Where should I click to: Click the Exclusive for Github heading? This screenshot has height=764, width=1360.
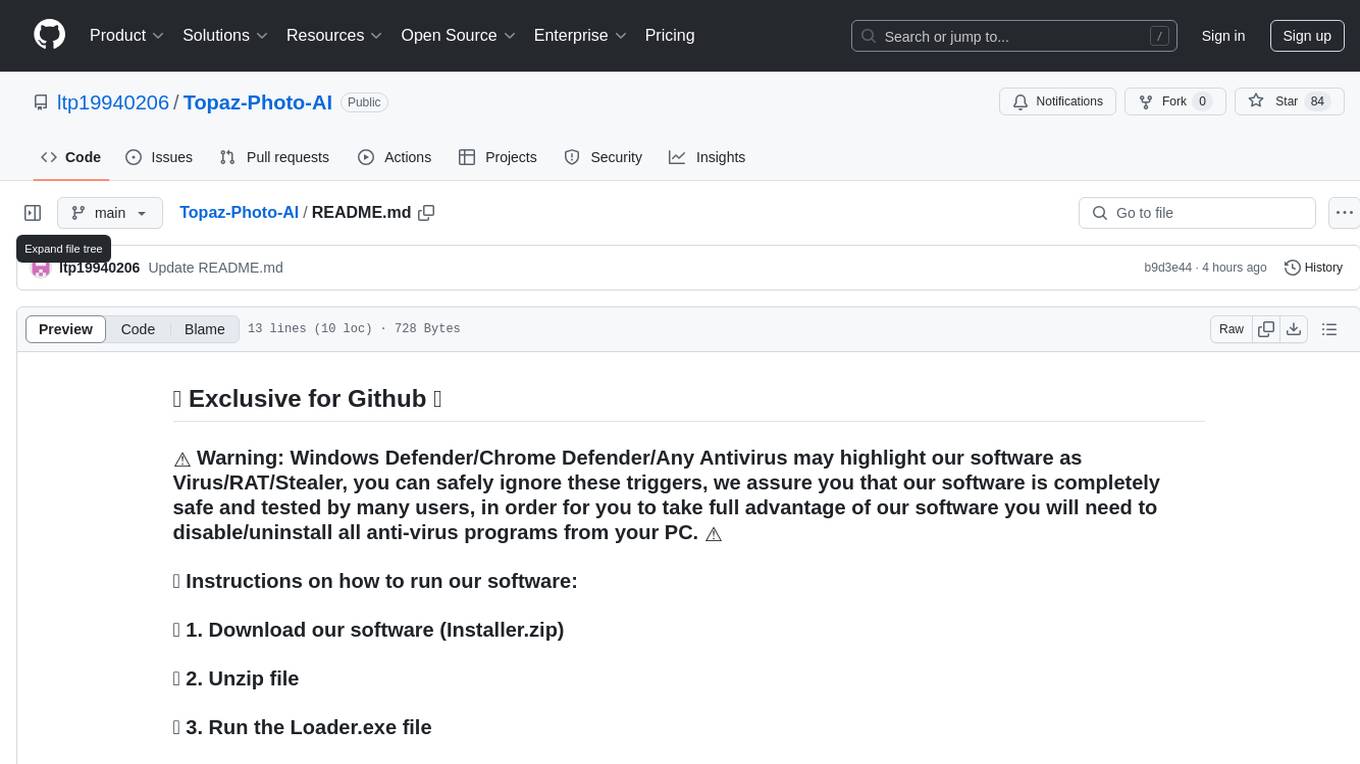coord(308,398)
